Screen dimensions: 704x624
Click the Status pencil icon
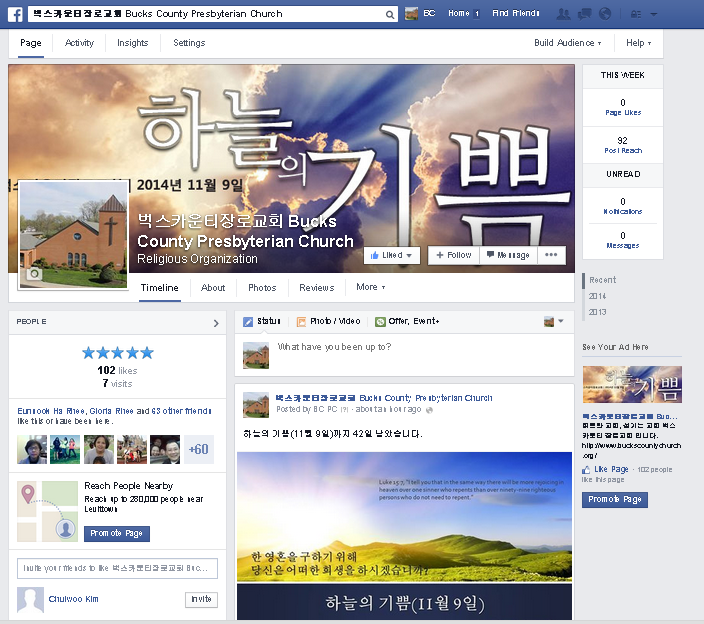coord(248,322)
